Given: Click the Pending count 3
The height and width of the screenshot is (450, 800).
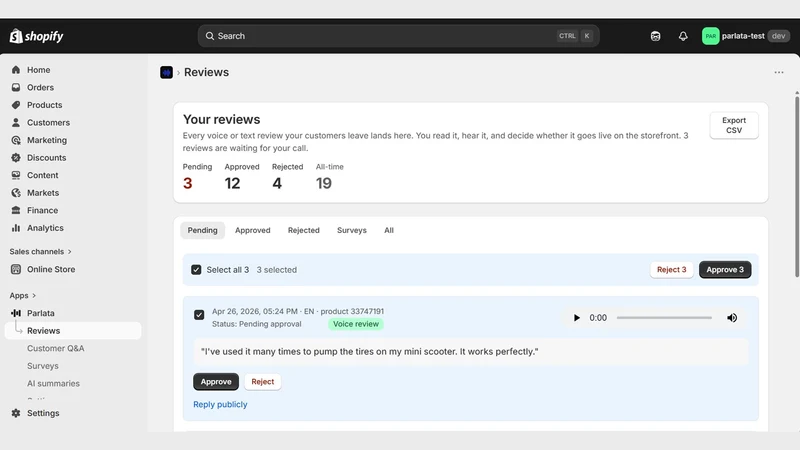Looking at the screenshot, I should click(x=188, y=183).
